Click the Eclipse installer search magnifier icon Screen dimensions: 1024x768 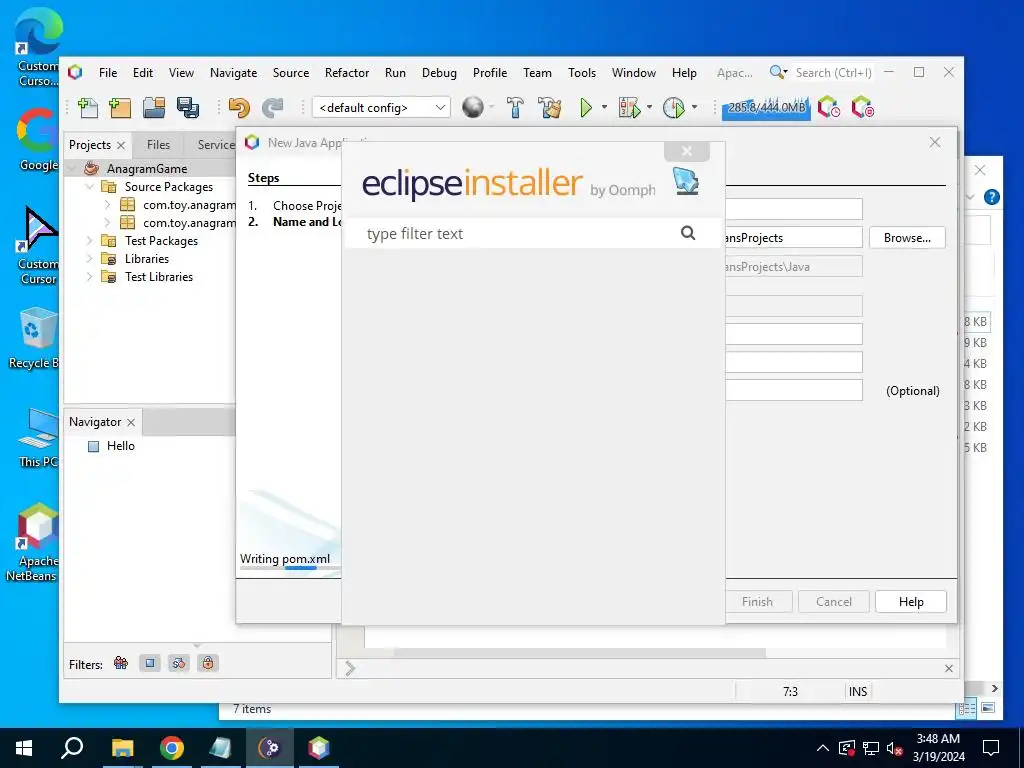click(688, 232)
